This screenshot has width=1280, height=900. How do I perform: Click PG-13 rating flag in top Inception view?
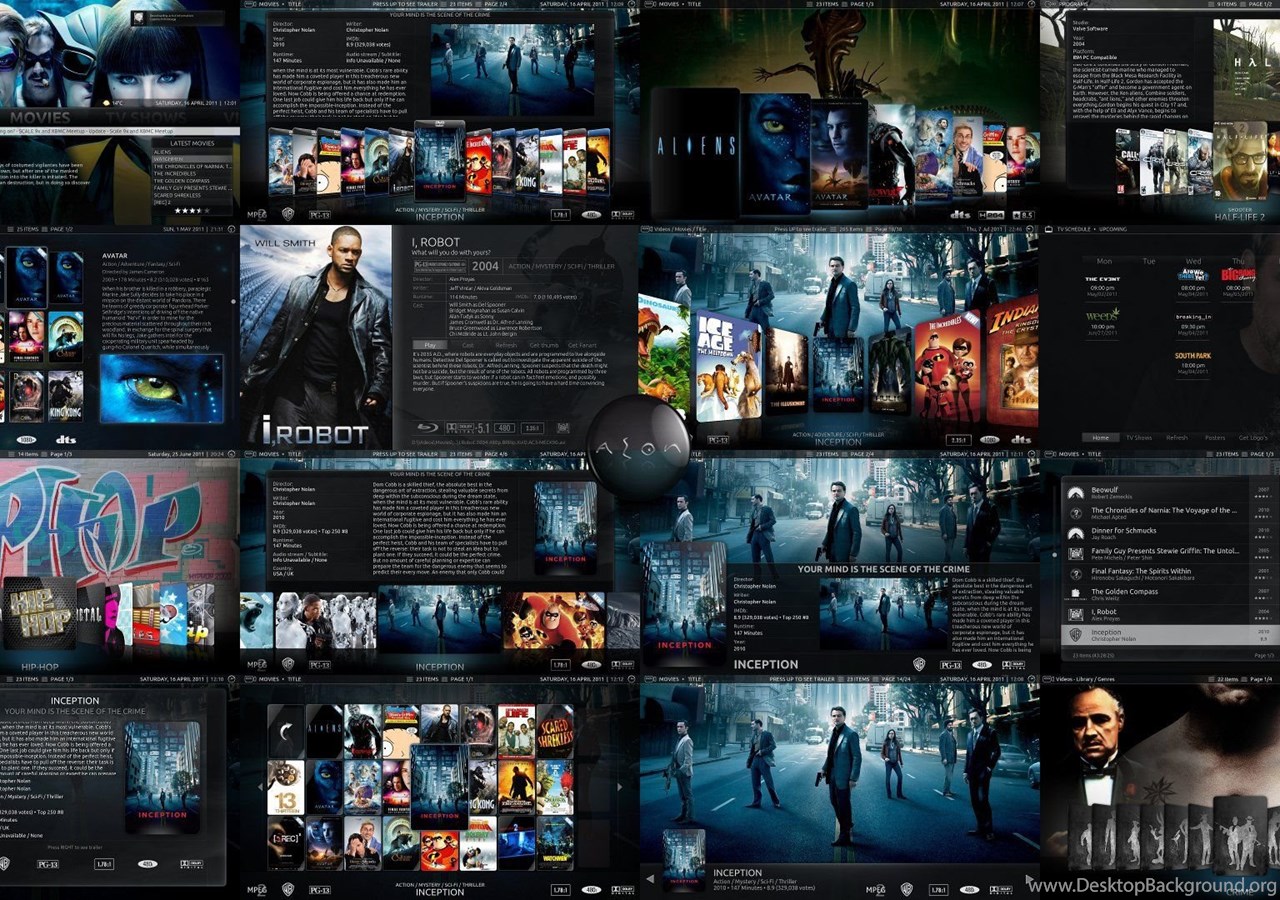(320, 215)
